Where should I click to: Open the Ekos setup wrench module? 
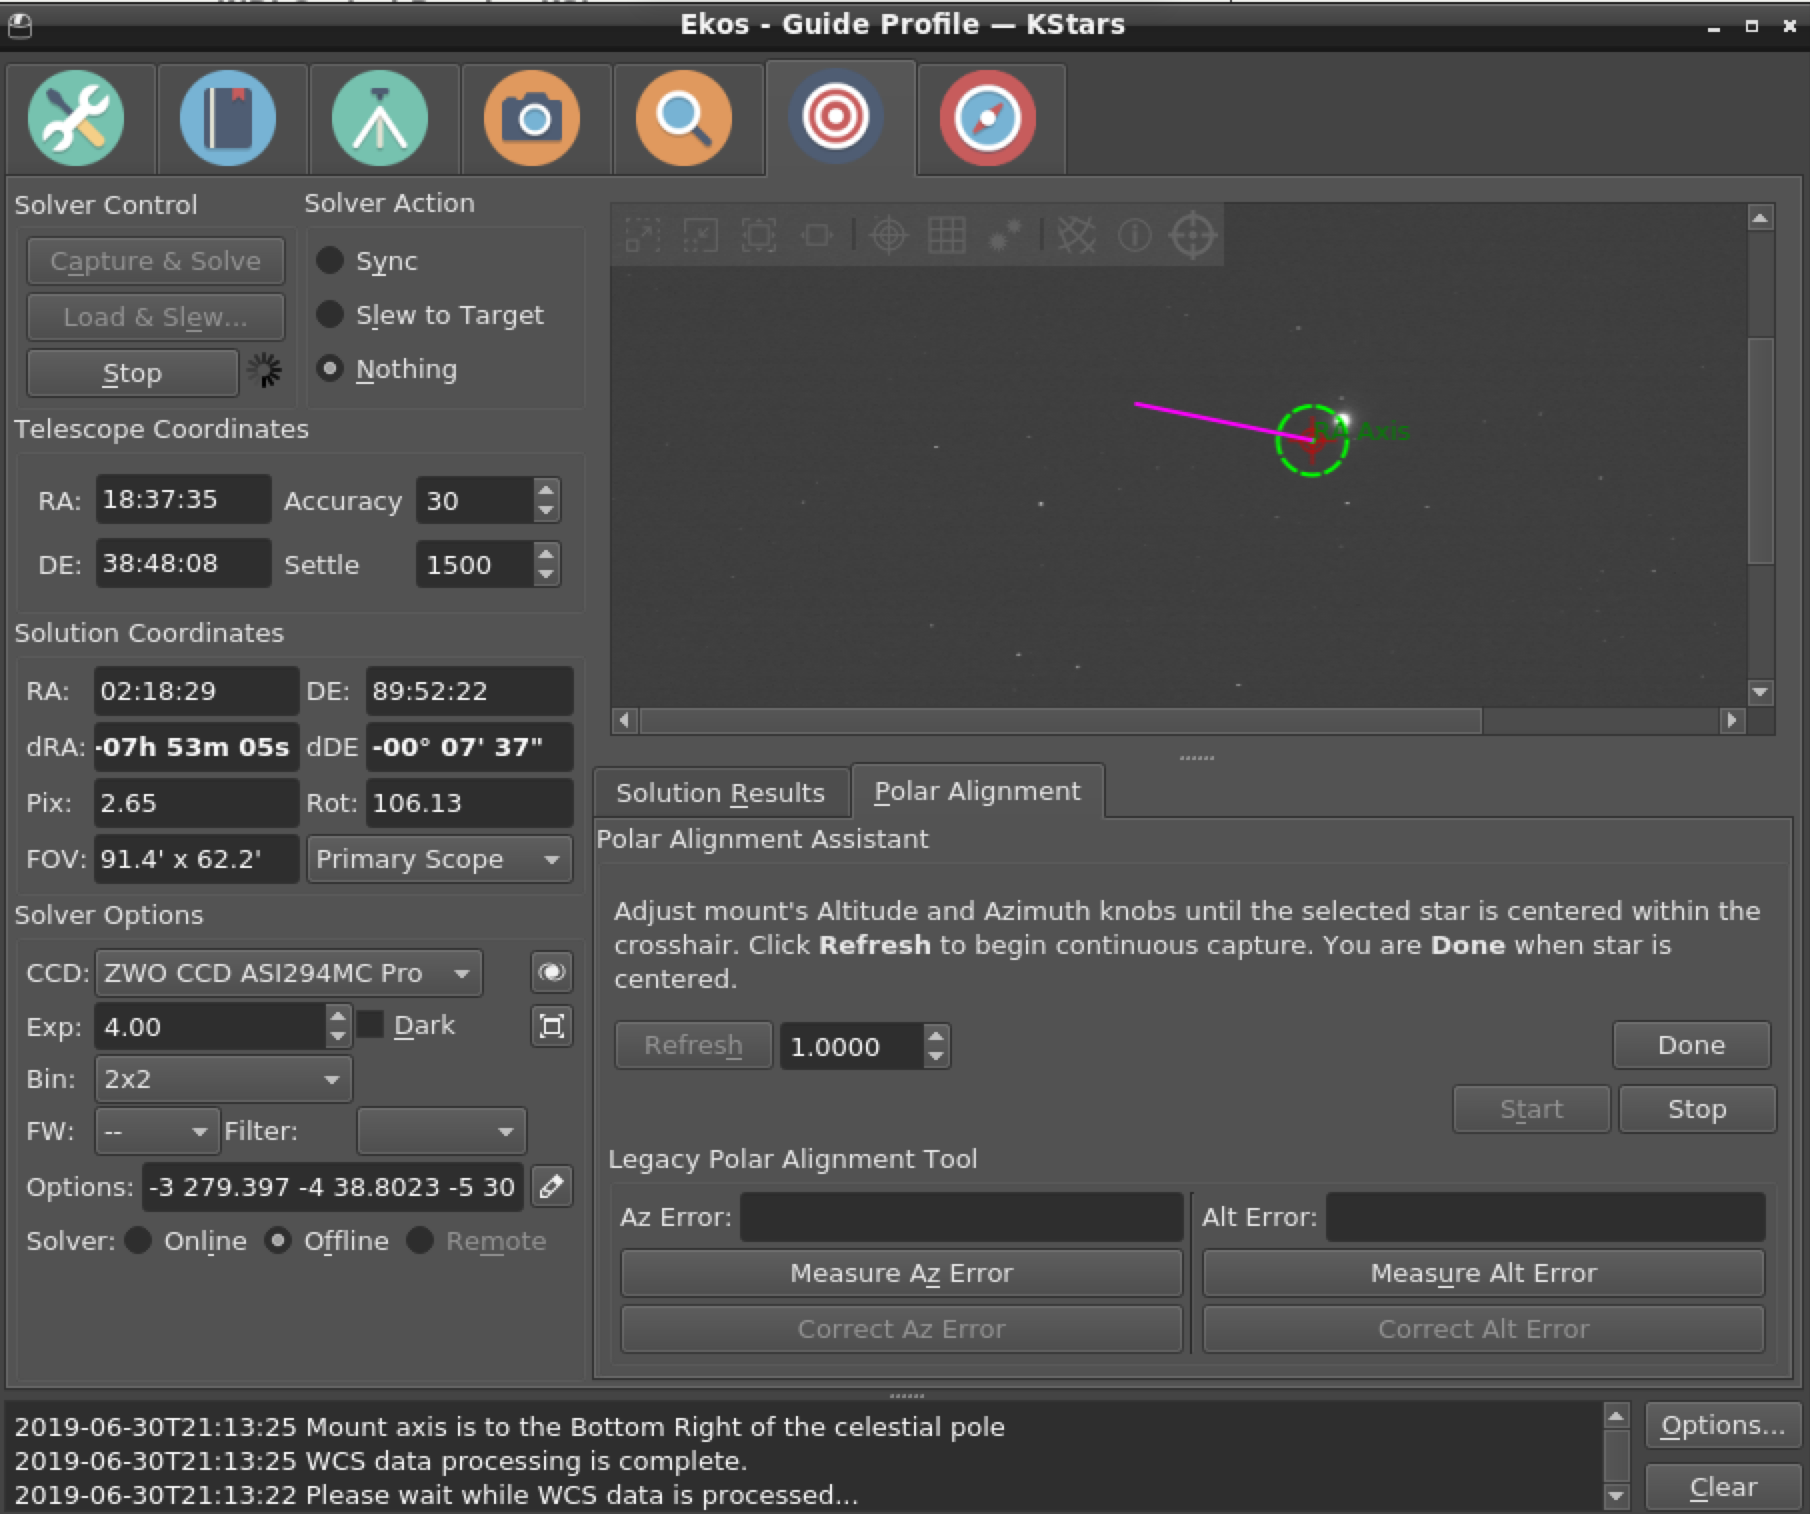point(77,118)
